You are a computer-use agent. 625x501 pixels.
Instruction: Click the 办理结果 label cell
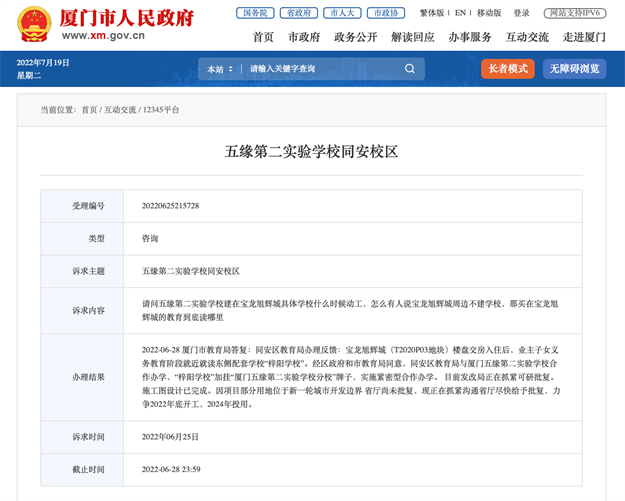tap(82, 377)
